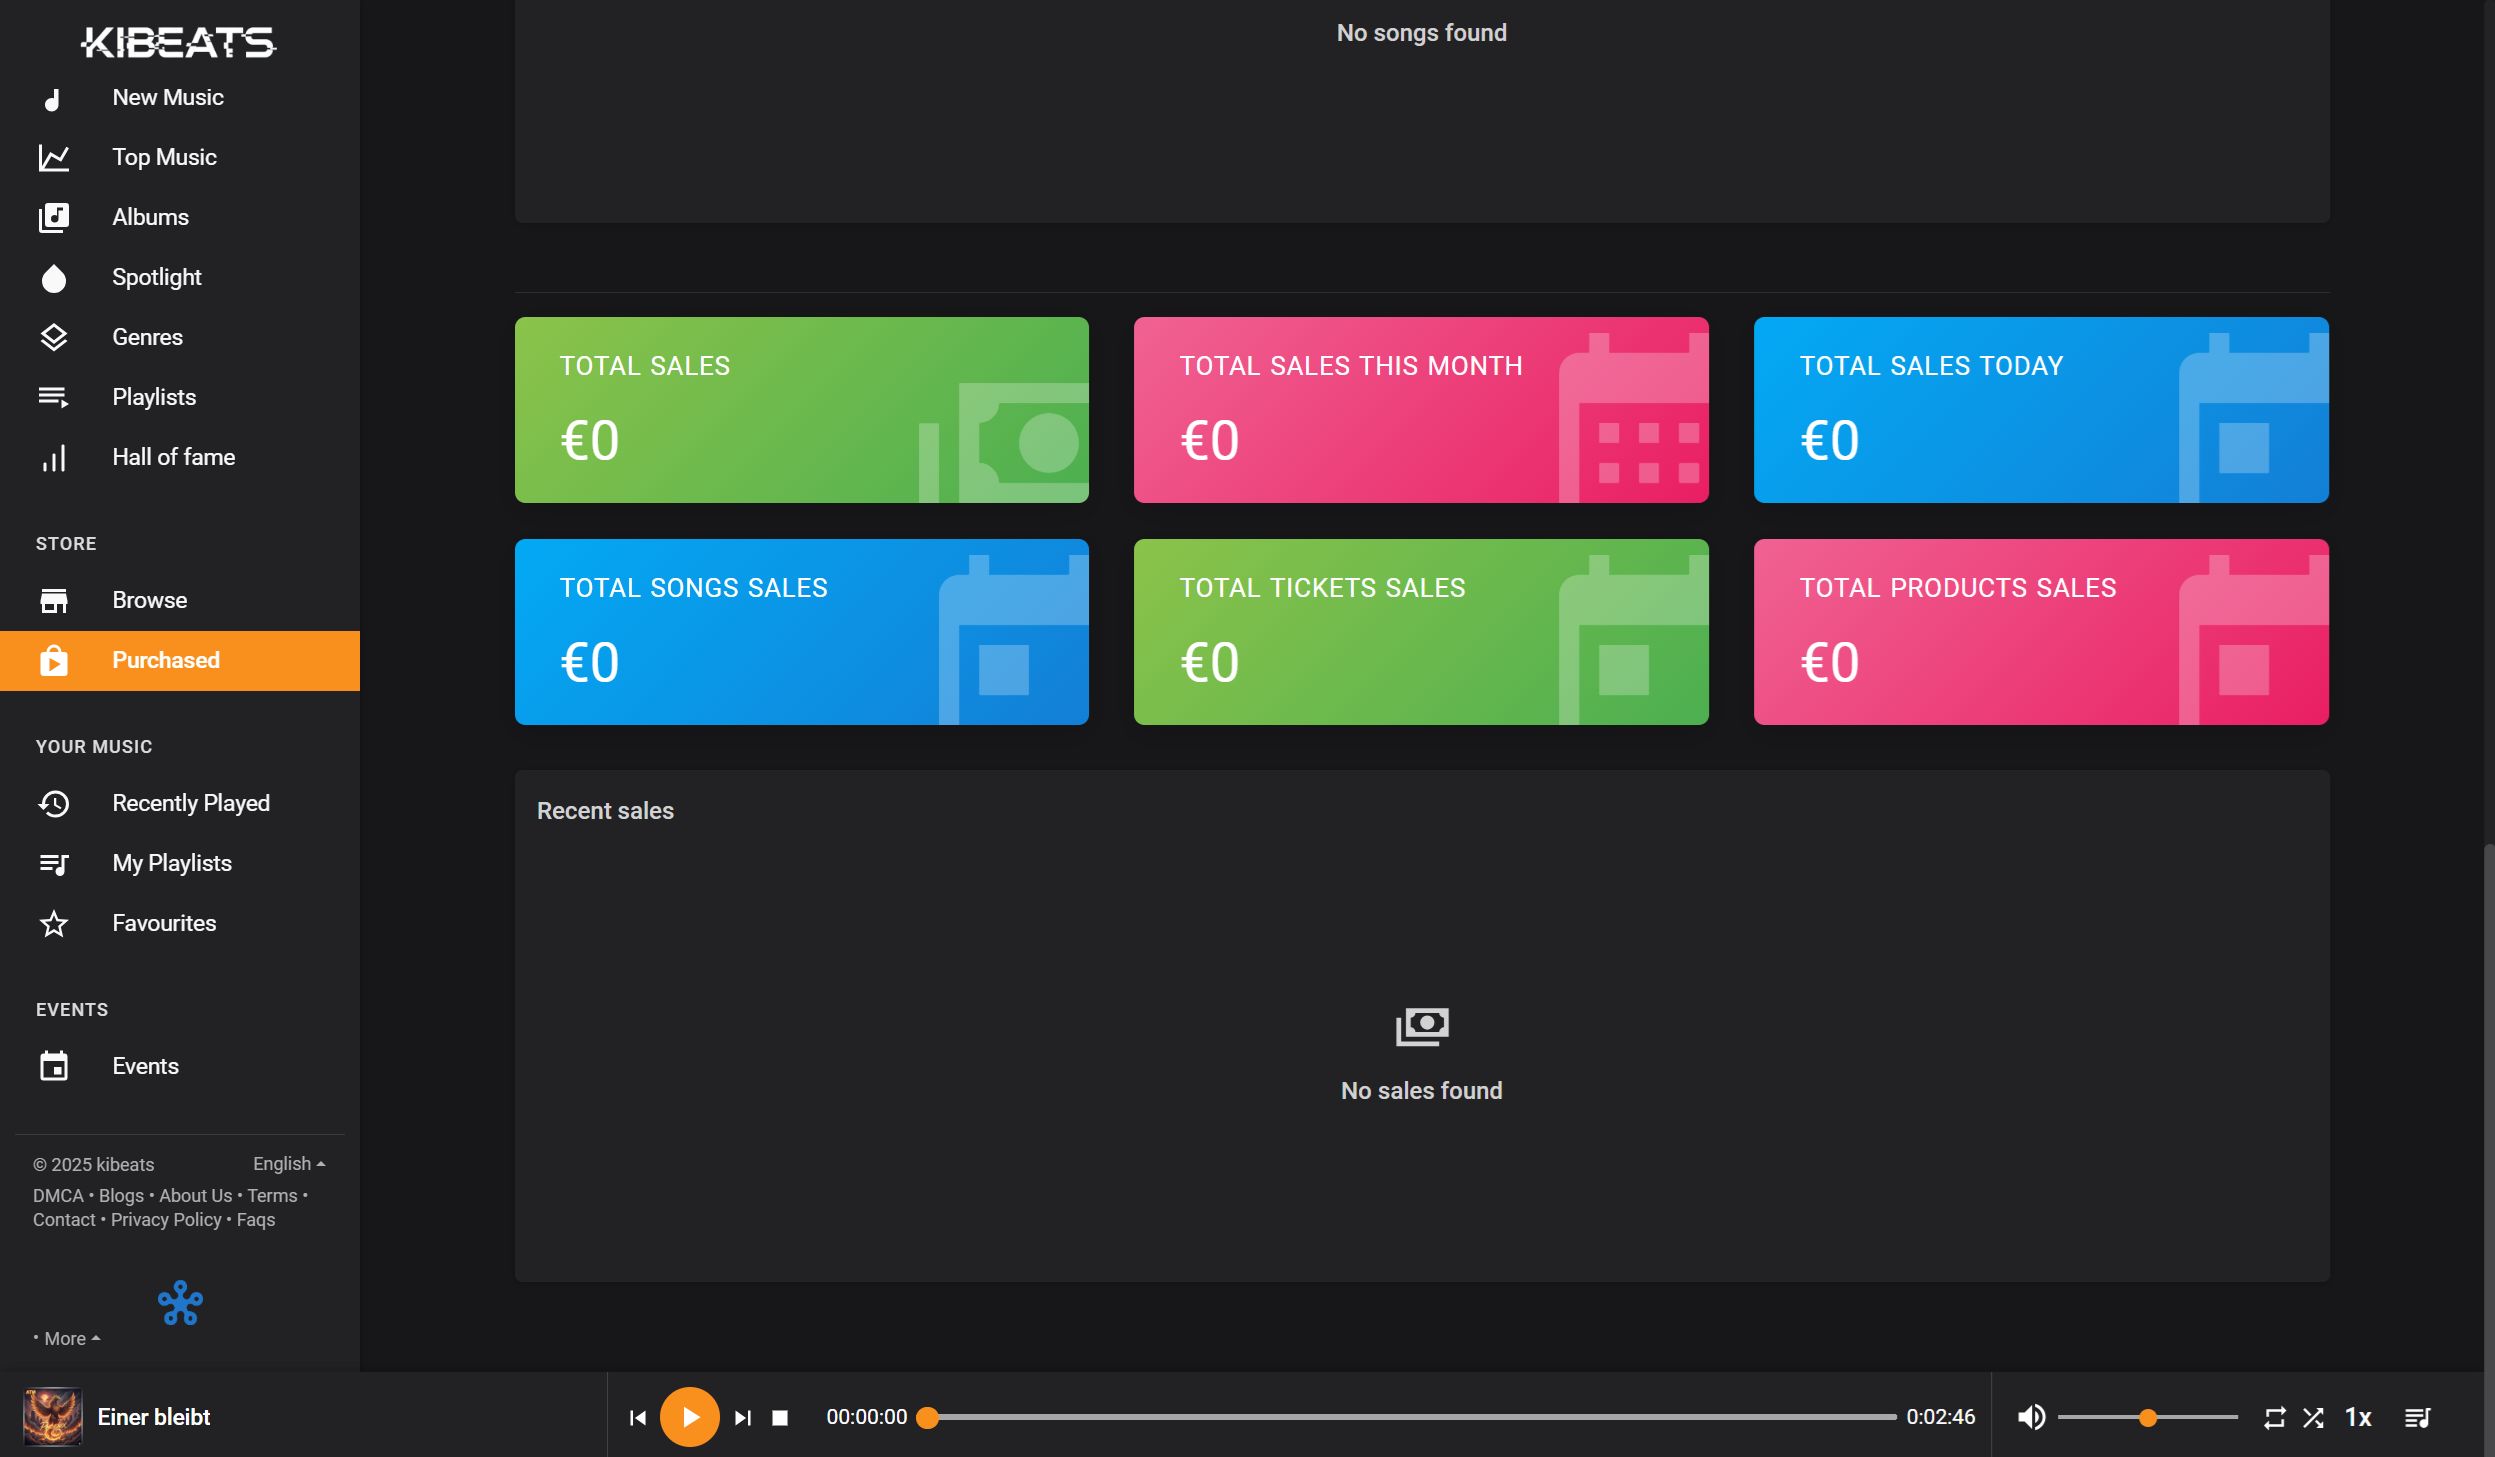Image resolution: width=2495 pixels, height=1457 pixels.
Task: Go to My Playlists
Action: coord(171,863)
